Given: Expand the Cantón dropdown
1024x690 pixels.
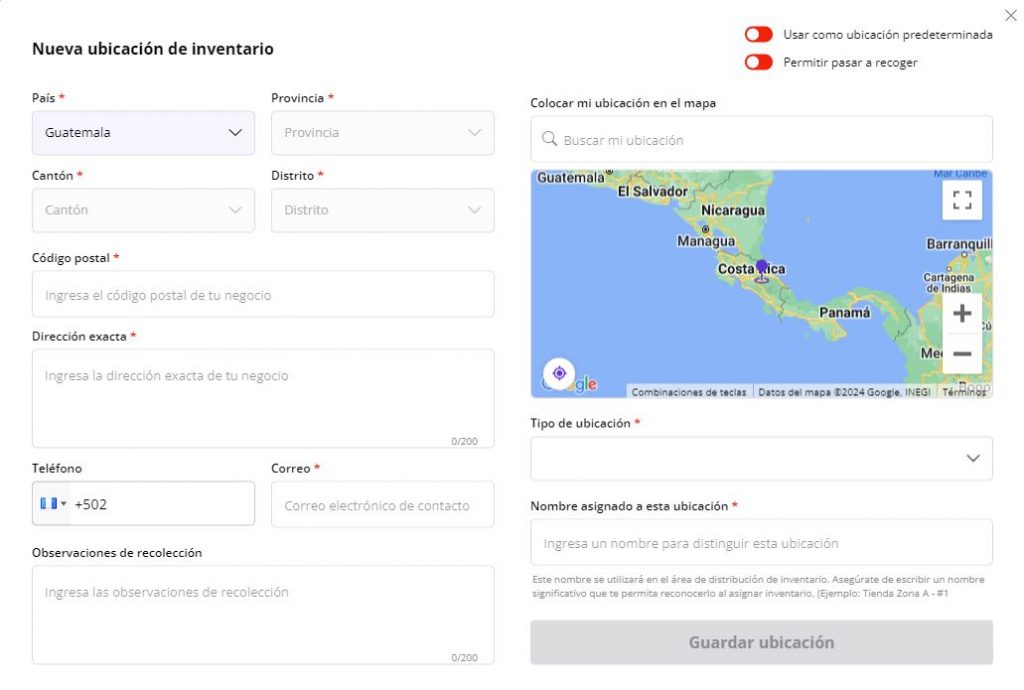Looking at the screenshot, I should point(143,210).
